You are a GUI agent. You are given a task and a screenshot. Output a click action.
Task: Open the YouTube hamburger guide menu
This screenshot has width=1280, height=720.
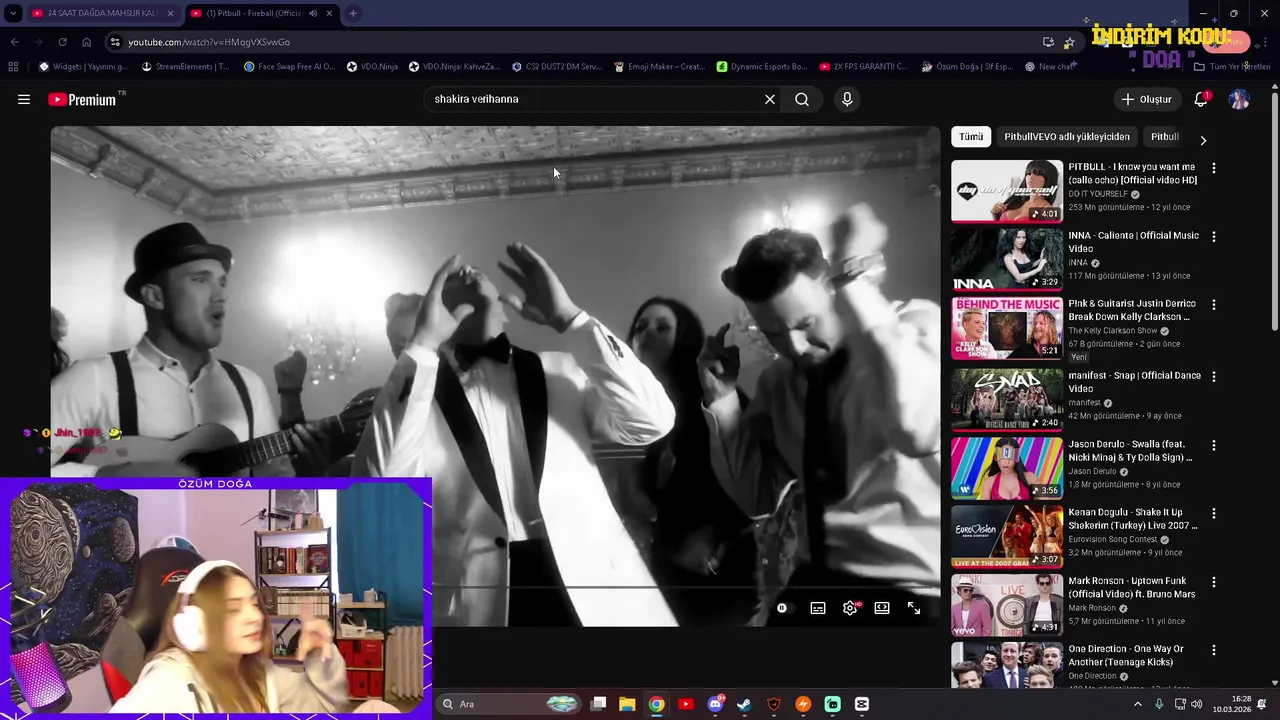[24, 99]
